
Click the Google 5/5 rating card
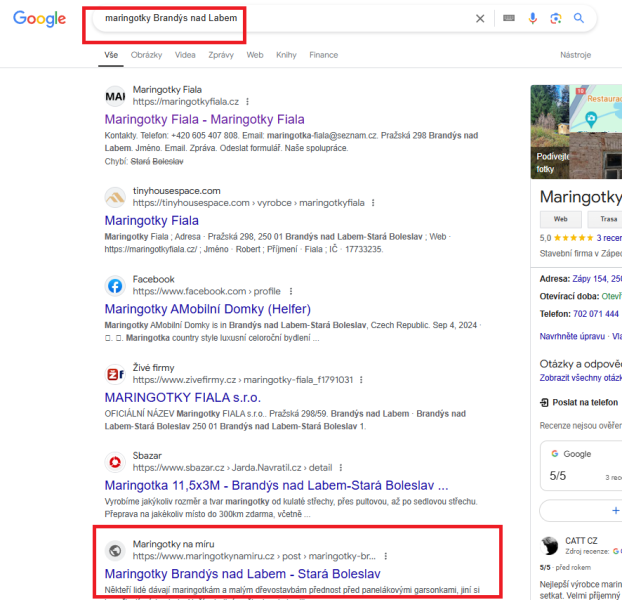[581, 466]
